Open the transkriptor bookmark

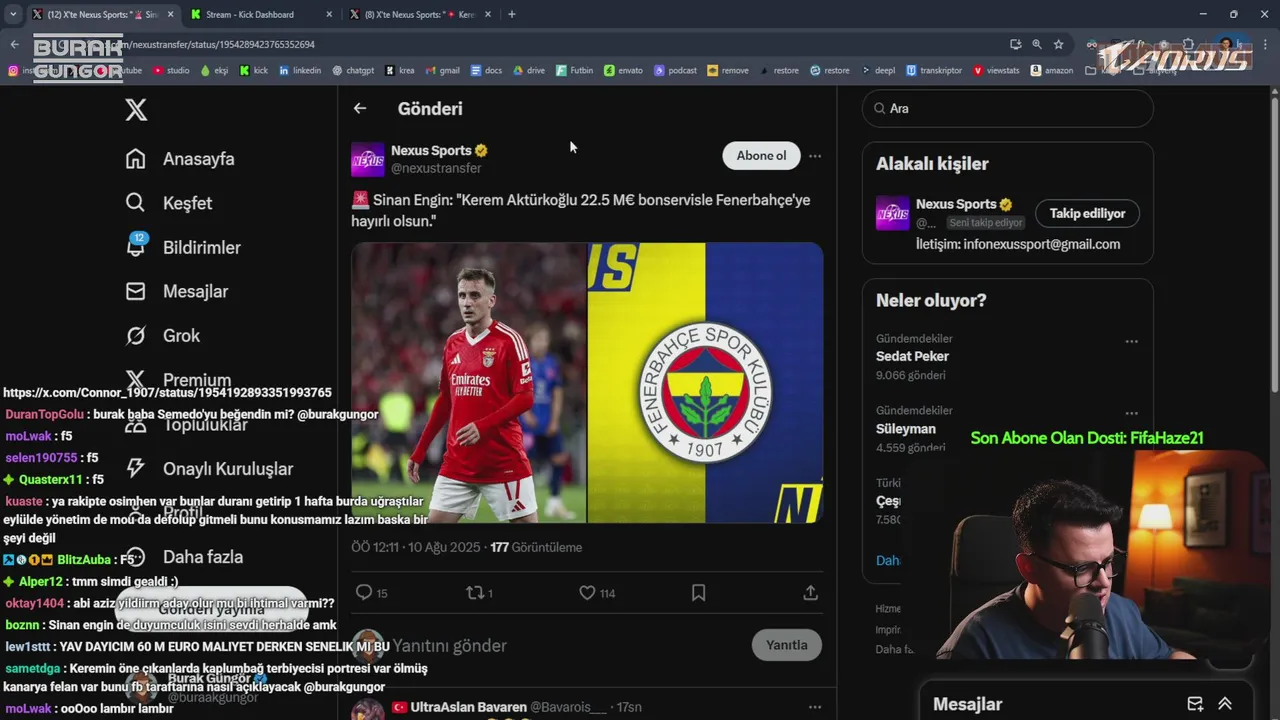coord(934,70)
